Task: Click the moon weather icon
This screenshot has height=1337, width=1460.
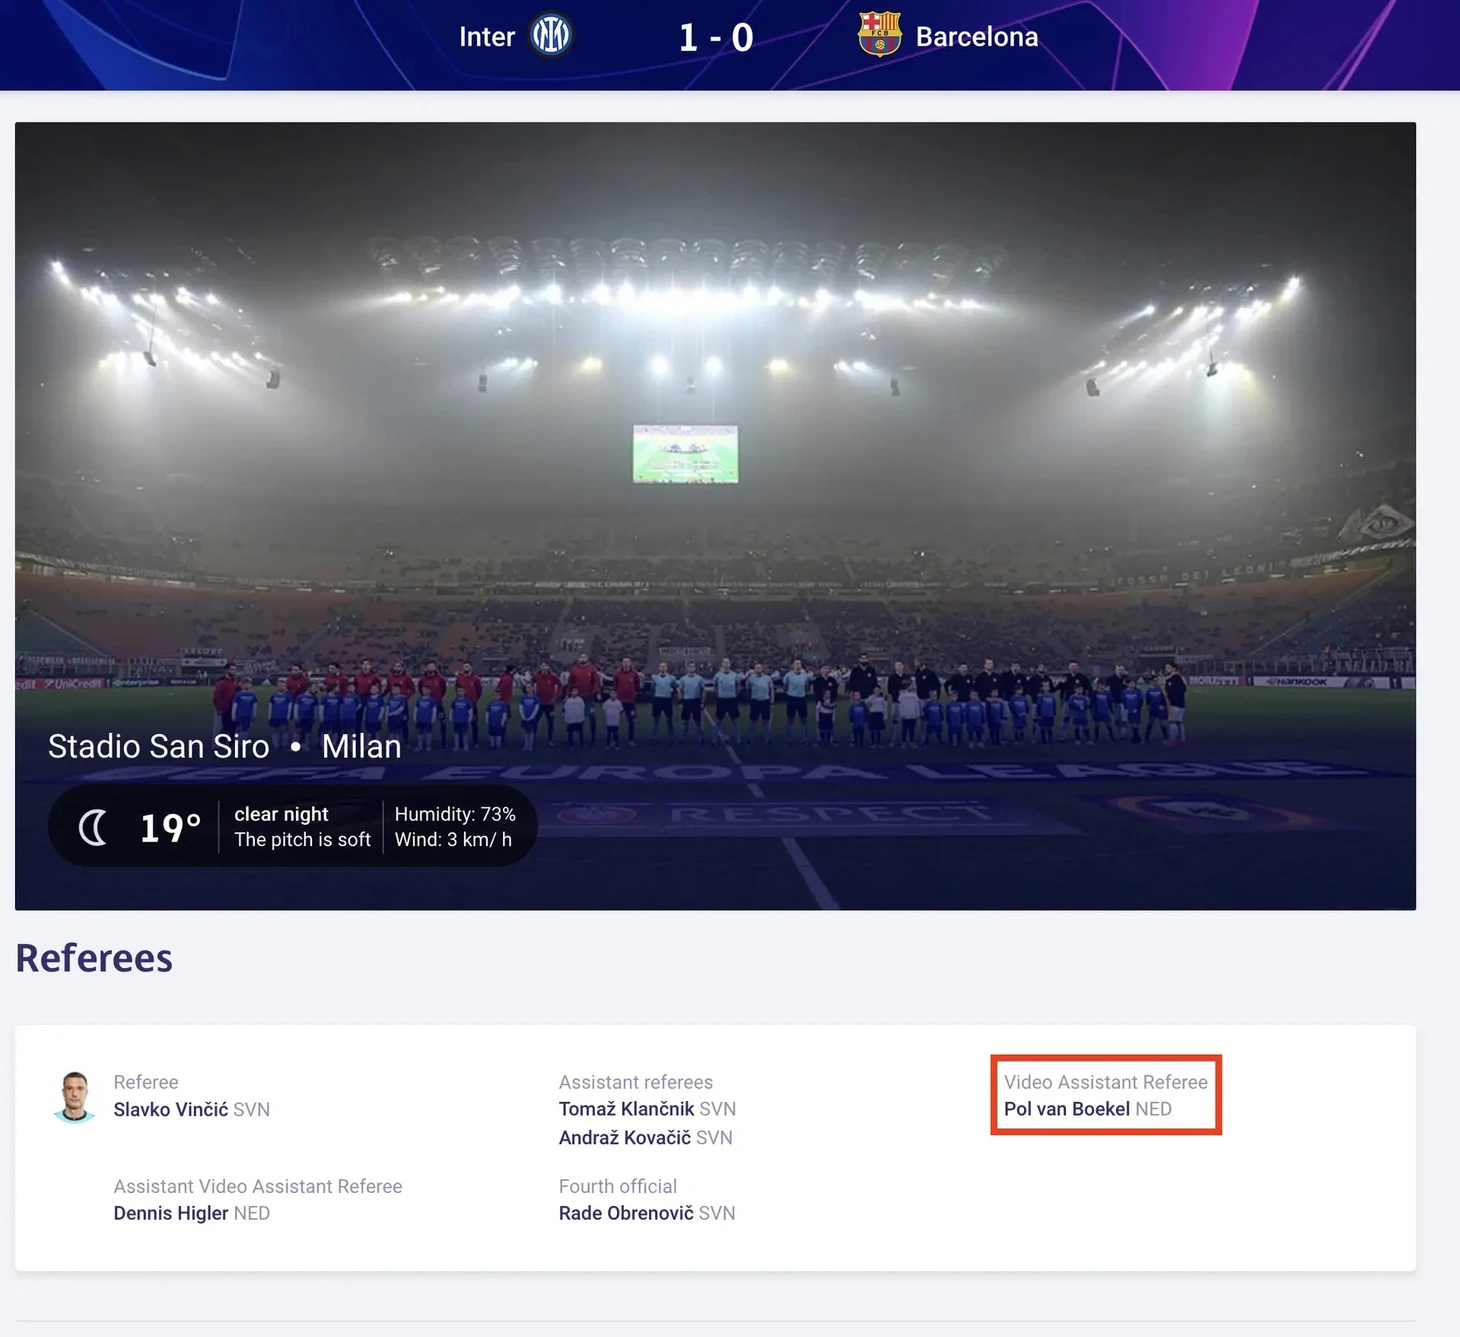Action: 94,827
